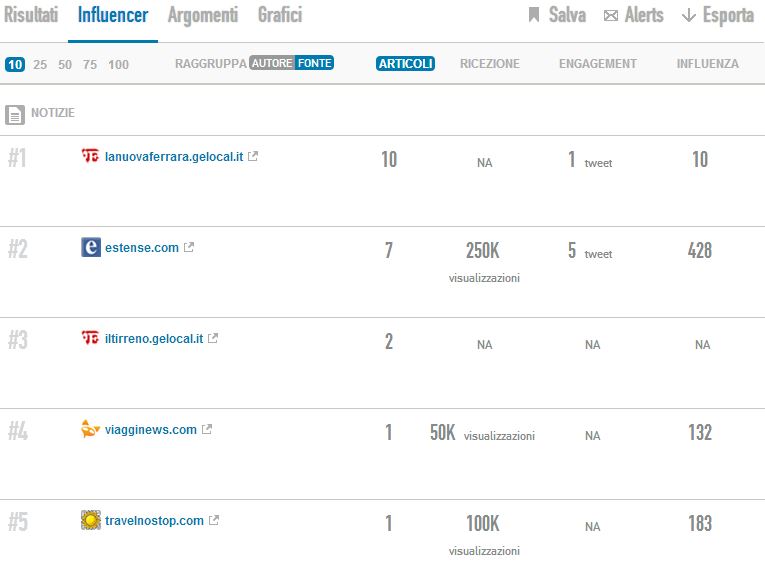
Task: Group results by AUTORE
Action: tap(272, 63)
